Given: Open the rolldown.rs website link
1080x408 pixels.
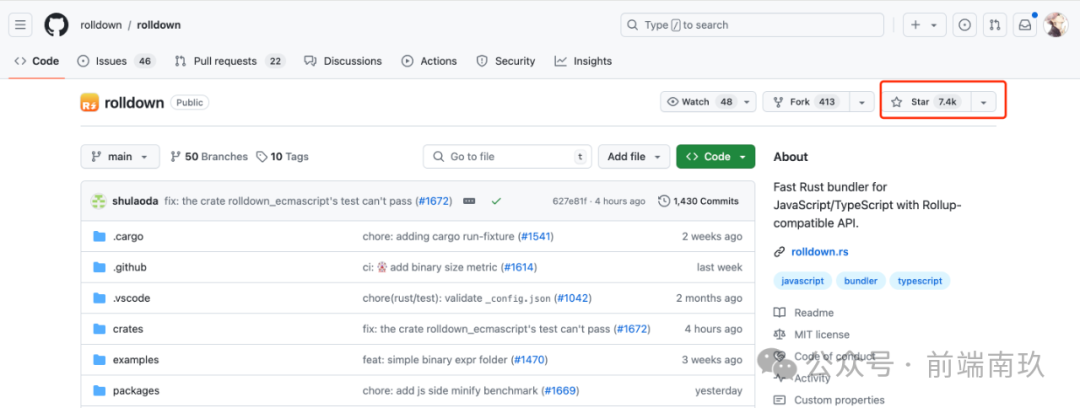Looking at the screenshot, I should (x=820, y=252).
